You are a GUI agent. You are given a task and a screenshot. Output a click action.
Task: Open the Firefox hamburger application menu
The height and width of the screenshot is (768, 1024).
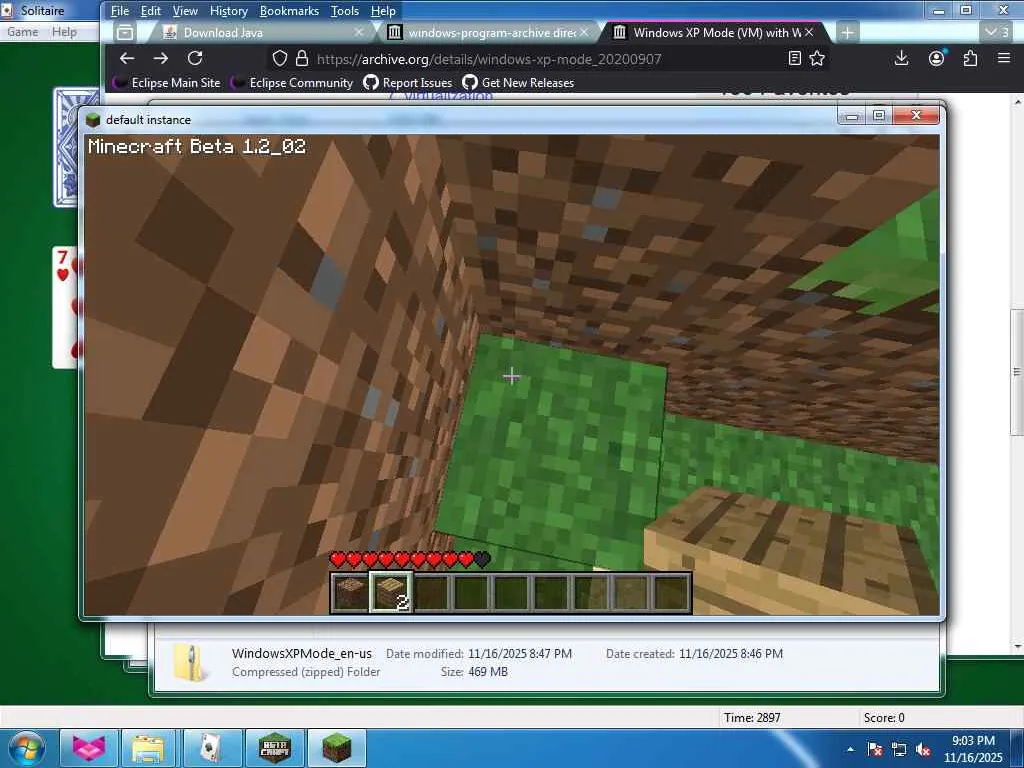[x=1004, y=59]
